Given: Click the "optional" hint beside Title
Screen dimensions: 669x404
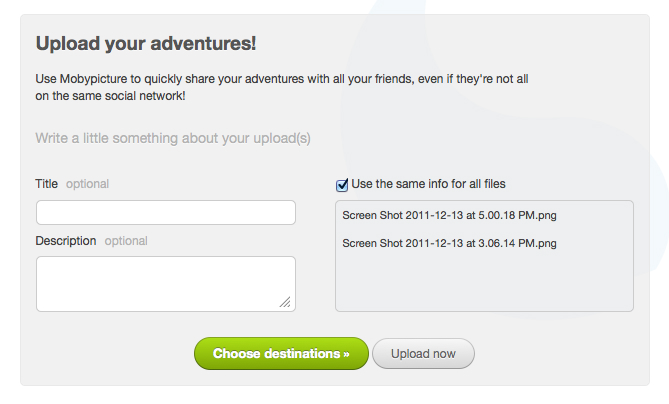Looking at the screenshot, I should (x=88, y=184).
